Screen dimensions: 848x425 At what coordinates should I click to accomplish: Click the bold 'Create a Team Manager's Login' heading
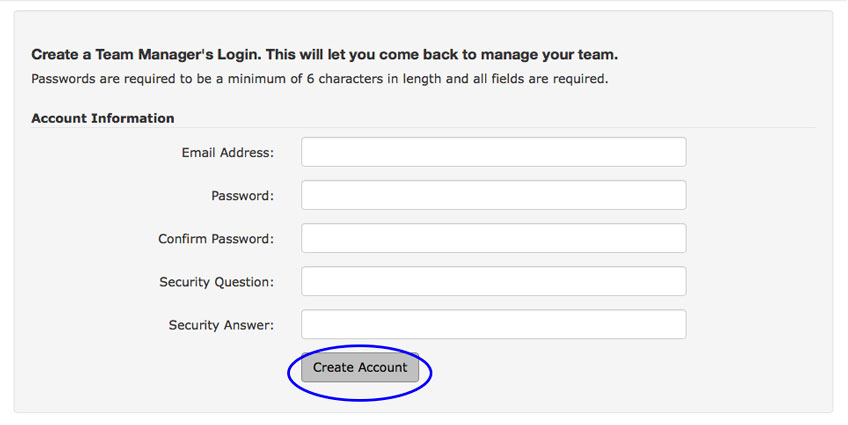tap(147, 55)
